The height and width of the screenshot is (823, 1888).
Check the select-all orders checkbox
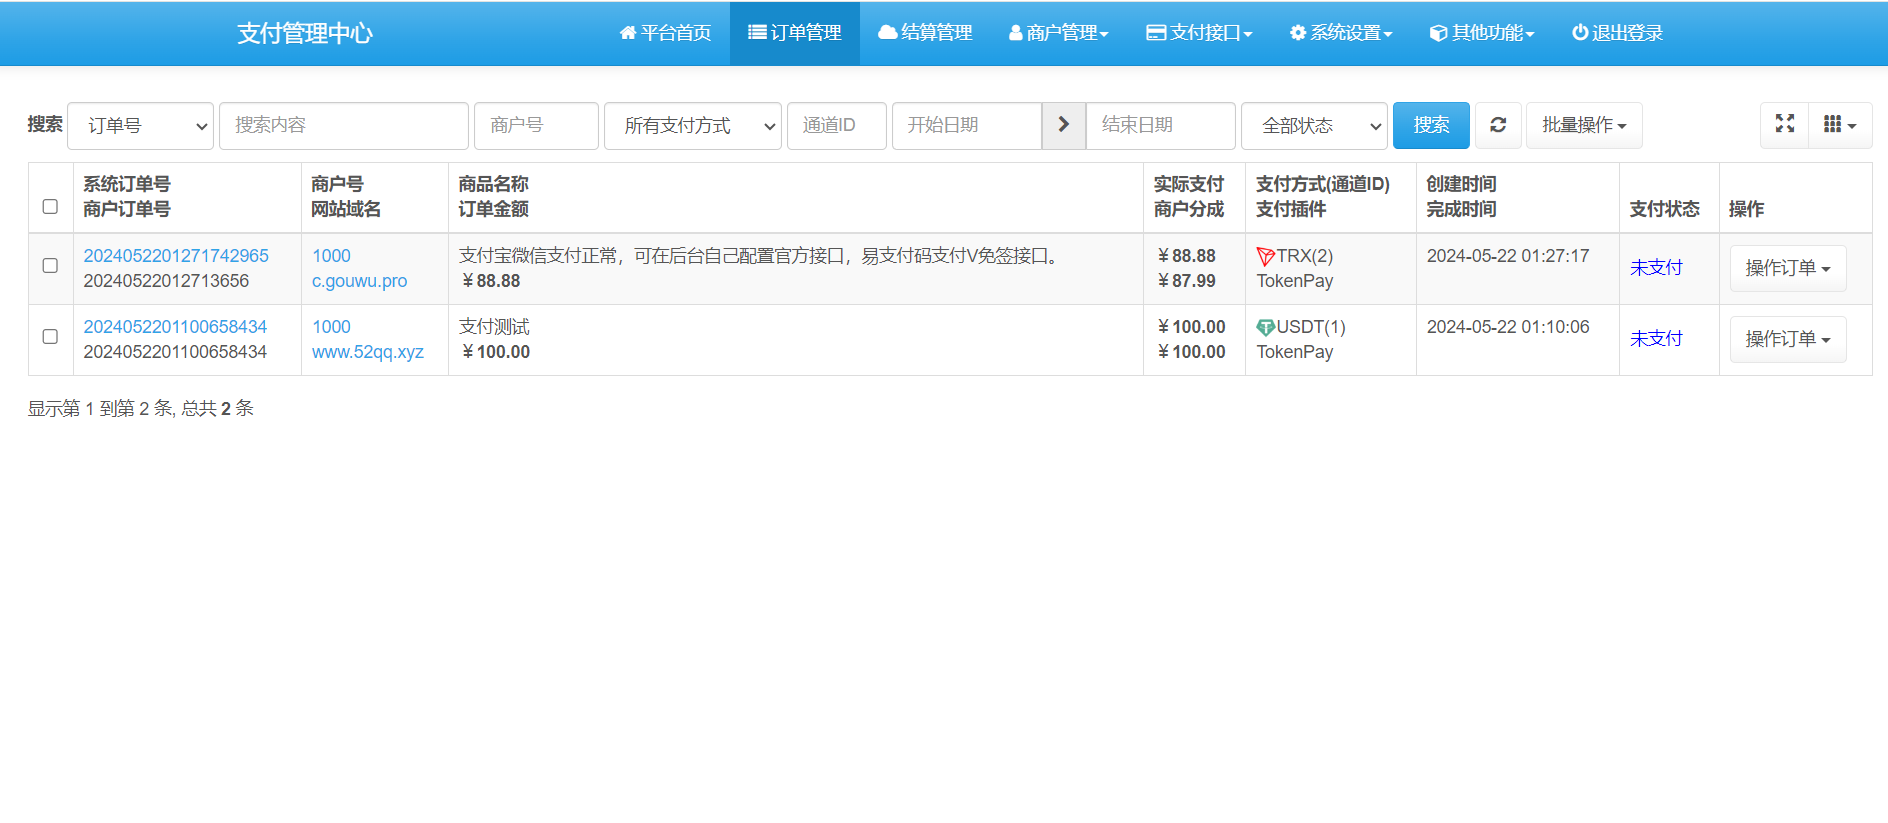(x=50, y=206)
